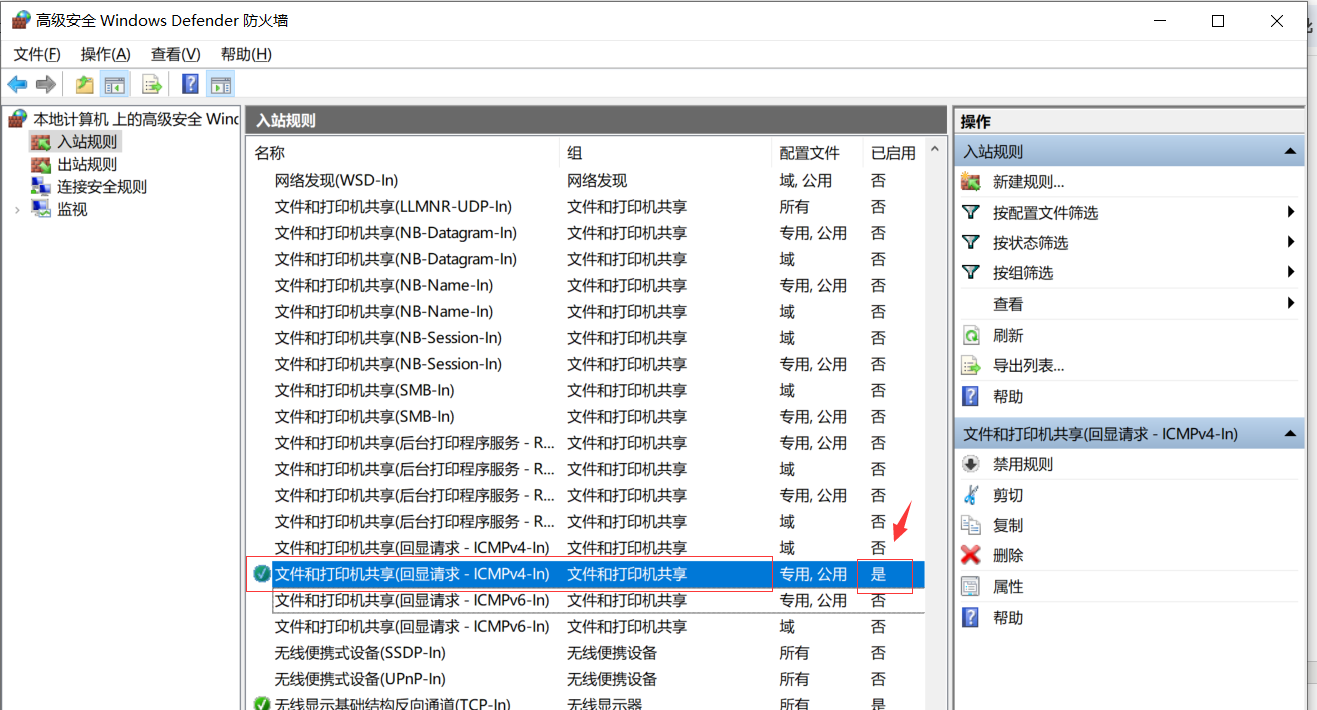Collapse the ICMPv4-In actions section header arrow
This screenshot has height=710, width=1317.
coord(1290,433)
